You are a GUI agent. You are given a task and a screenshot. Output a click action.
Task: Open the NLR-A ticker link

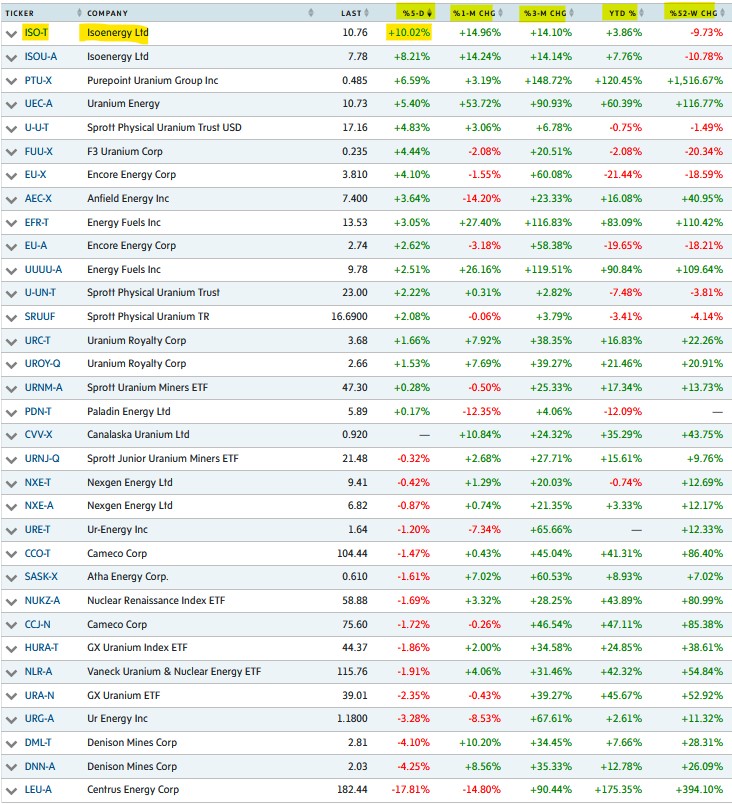(38, 672)
